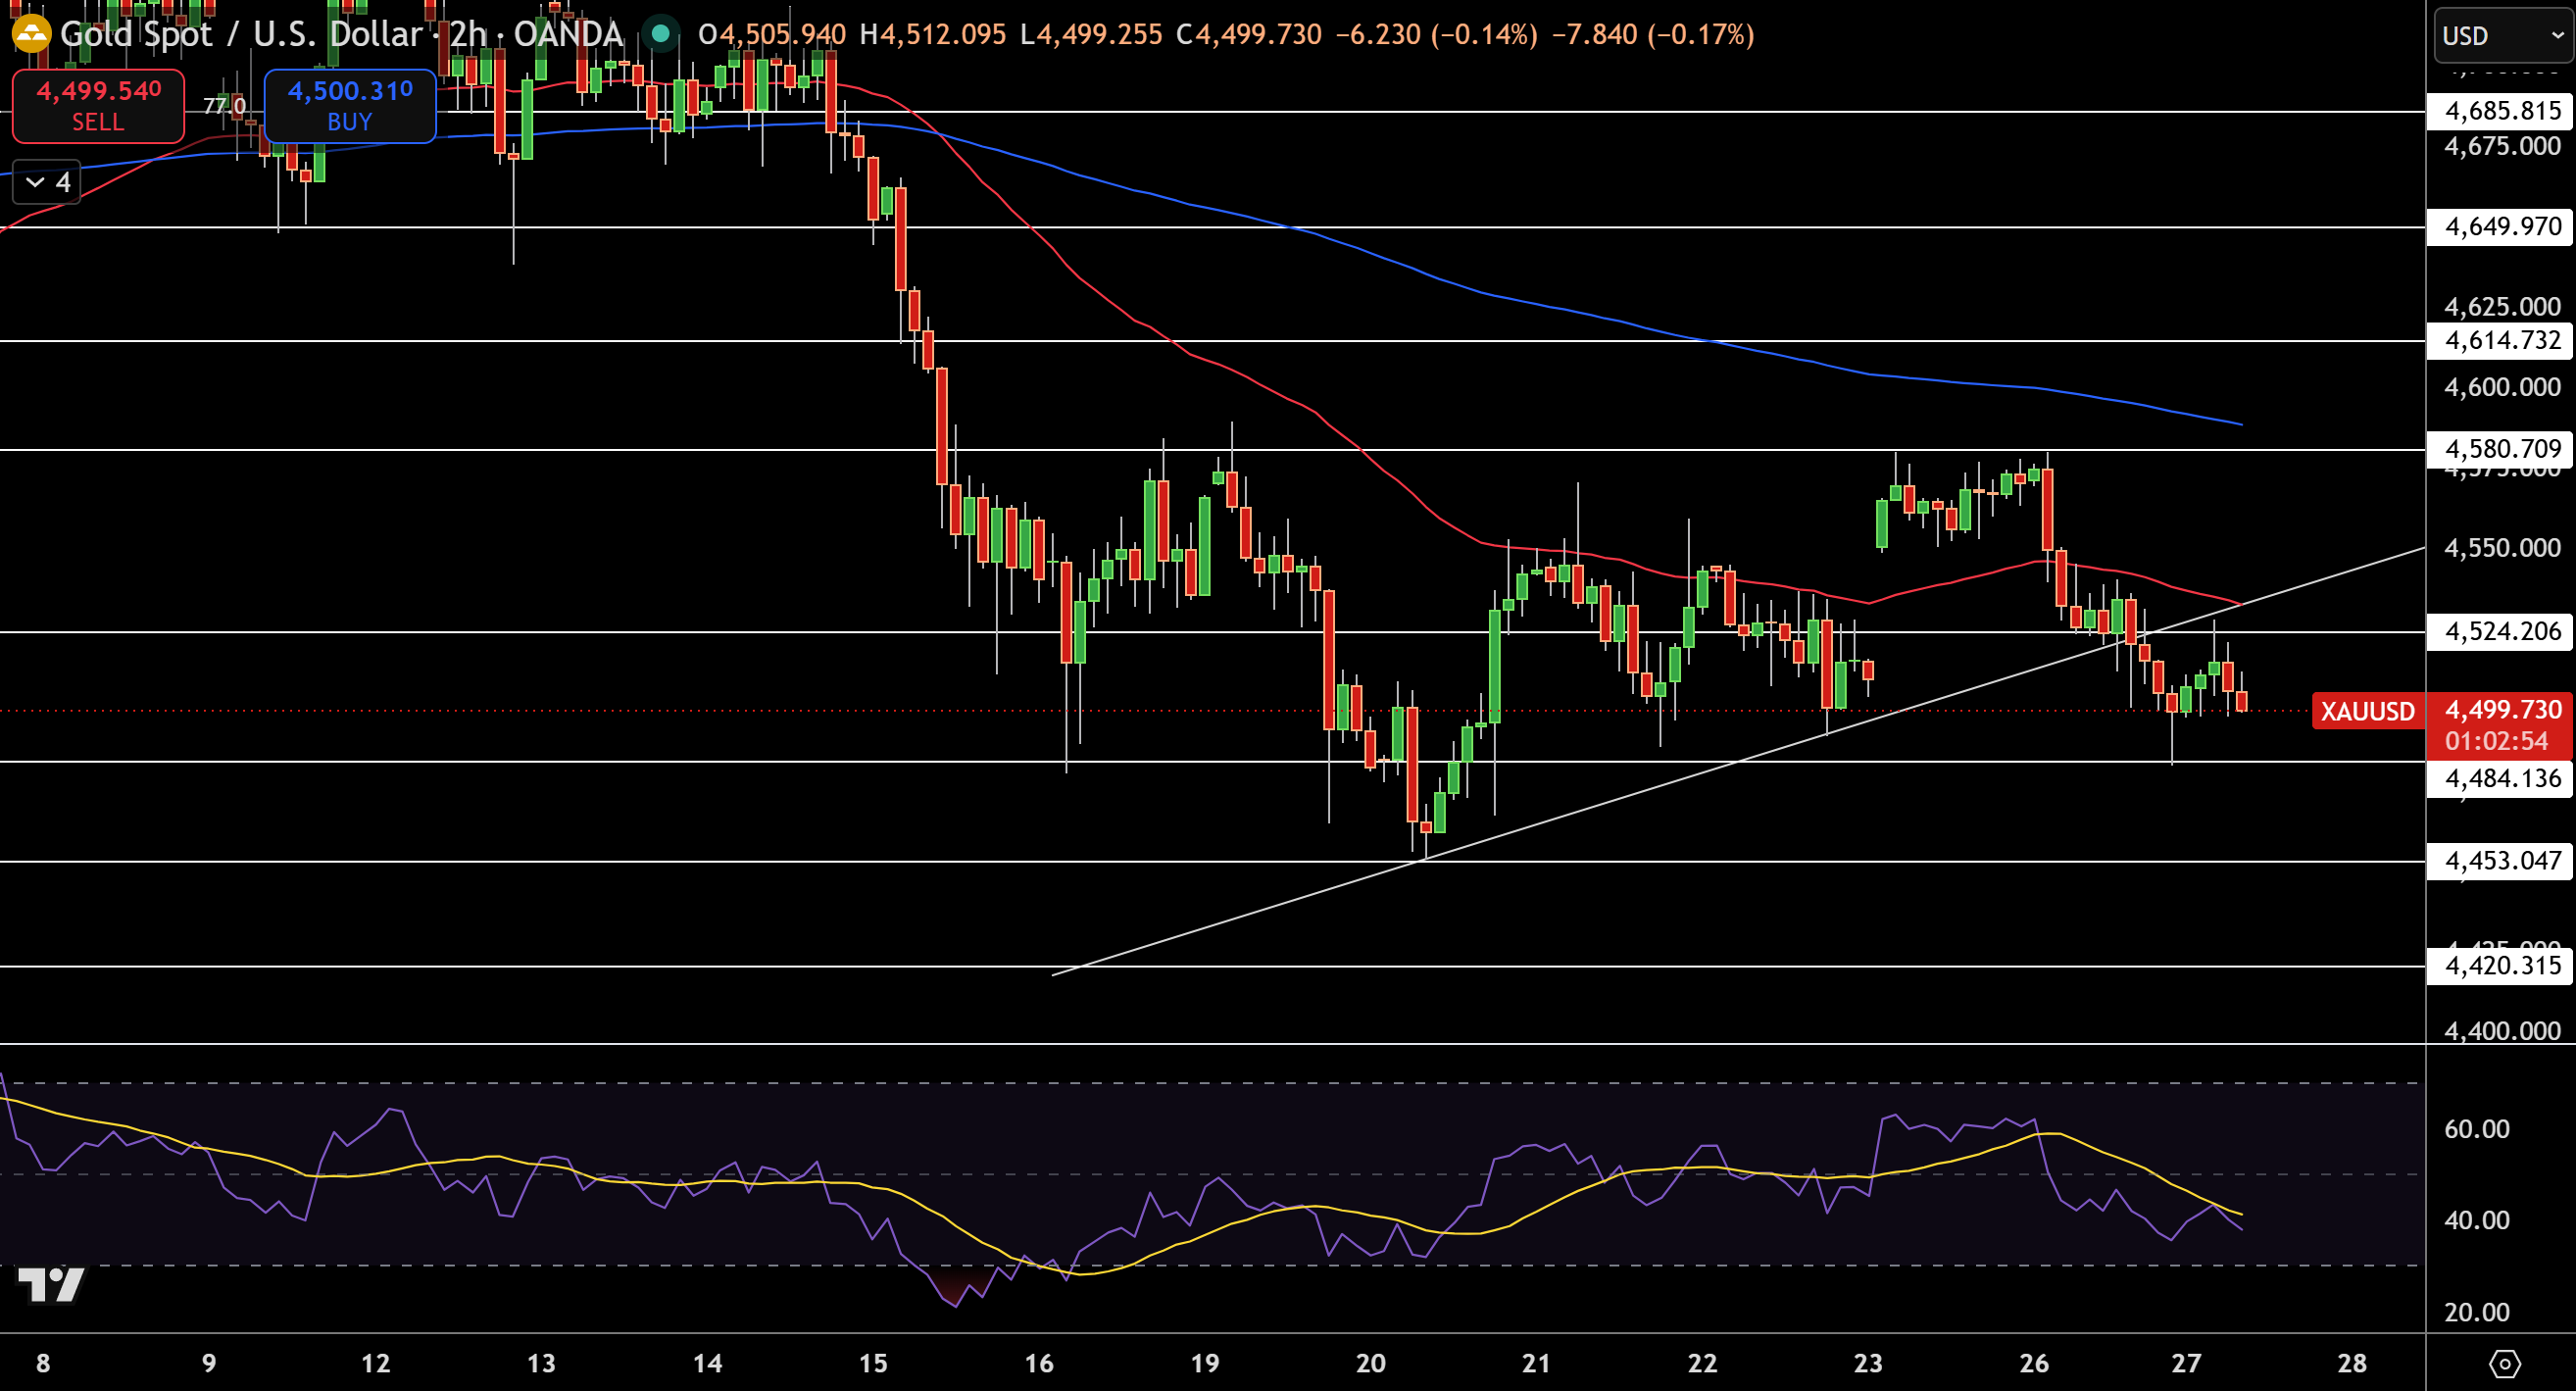Click the XAUUSD symbol price tag

2367,711
